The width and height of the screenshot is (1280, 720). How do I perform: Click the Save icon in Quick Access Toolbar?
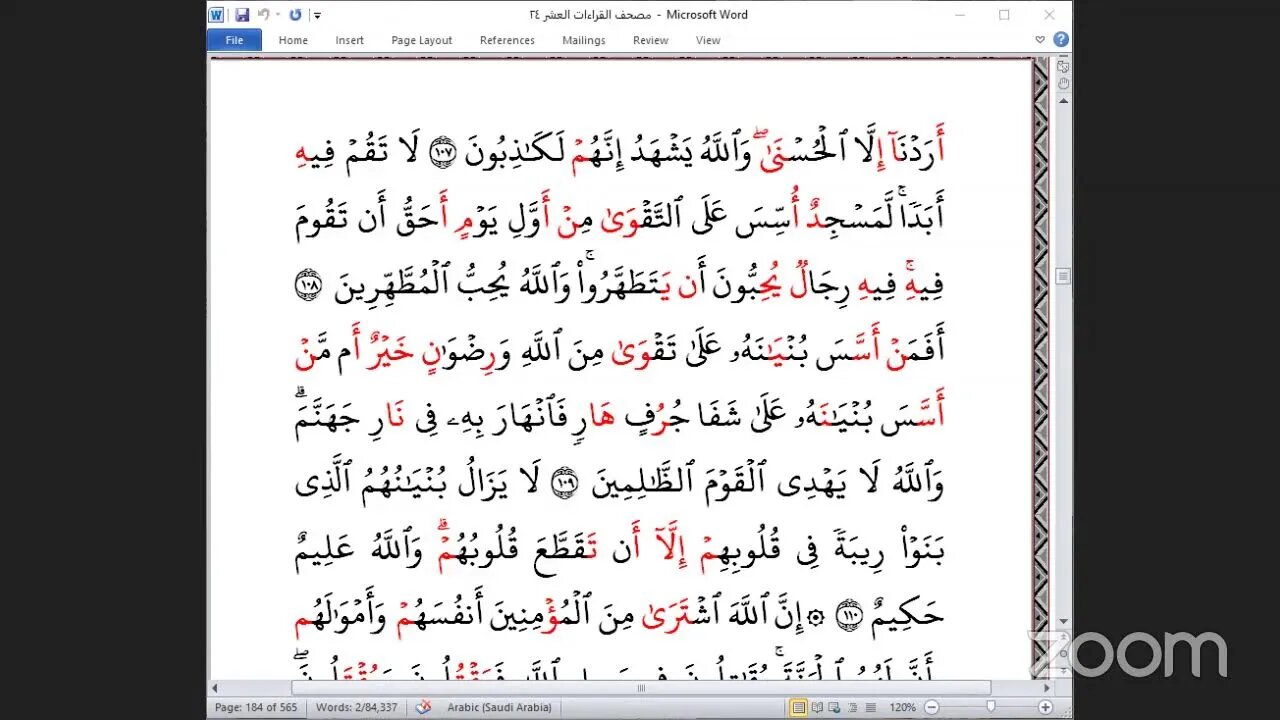coord(242,15)
